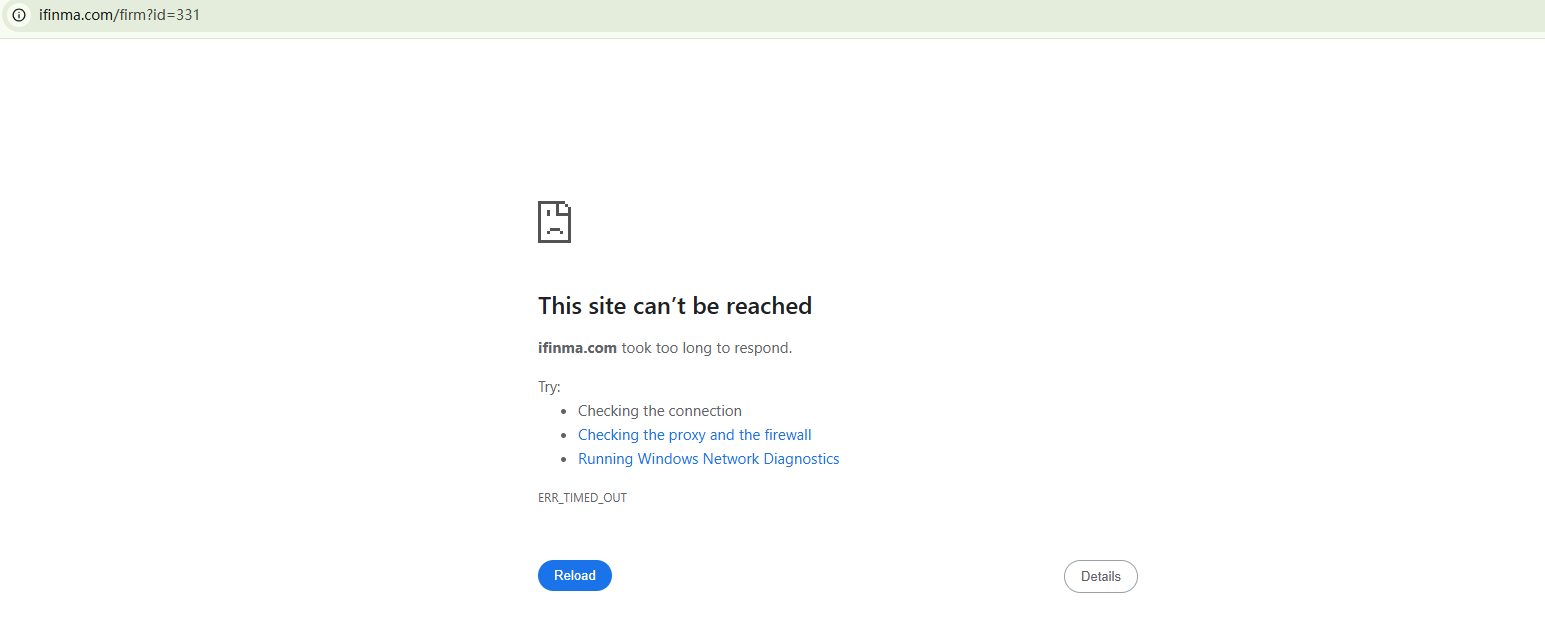
Task: Open Checking the proxy and the firewall link
Action: point(695,435)
